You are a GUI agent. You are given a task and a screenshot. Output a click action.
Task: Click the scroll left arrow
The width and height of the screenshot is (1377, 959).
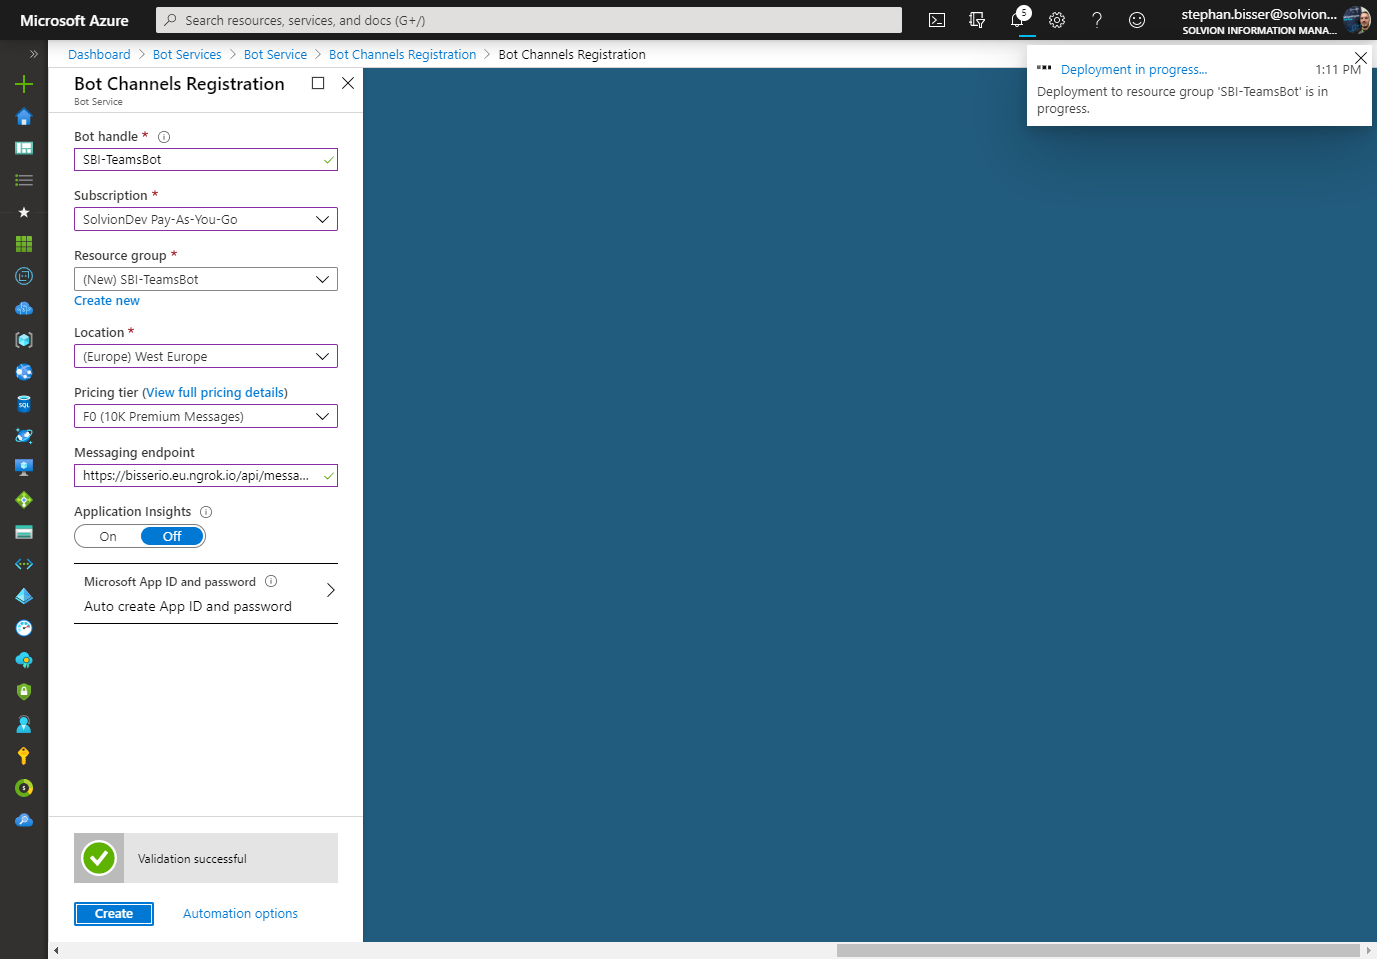tap(56, 951)
